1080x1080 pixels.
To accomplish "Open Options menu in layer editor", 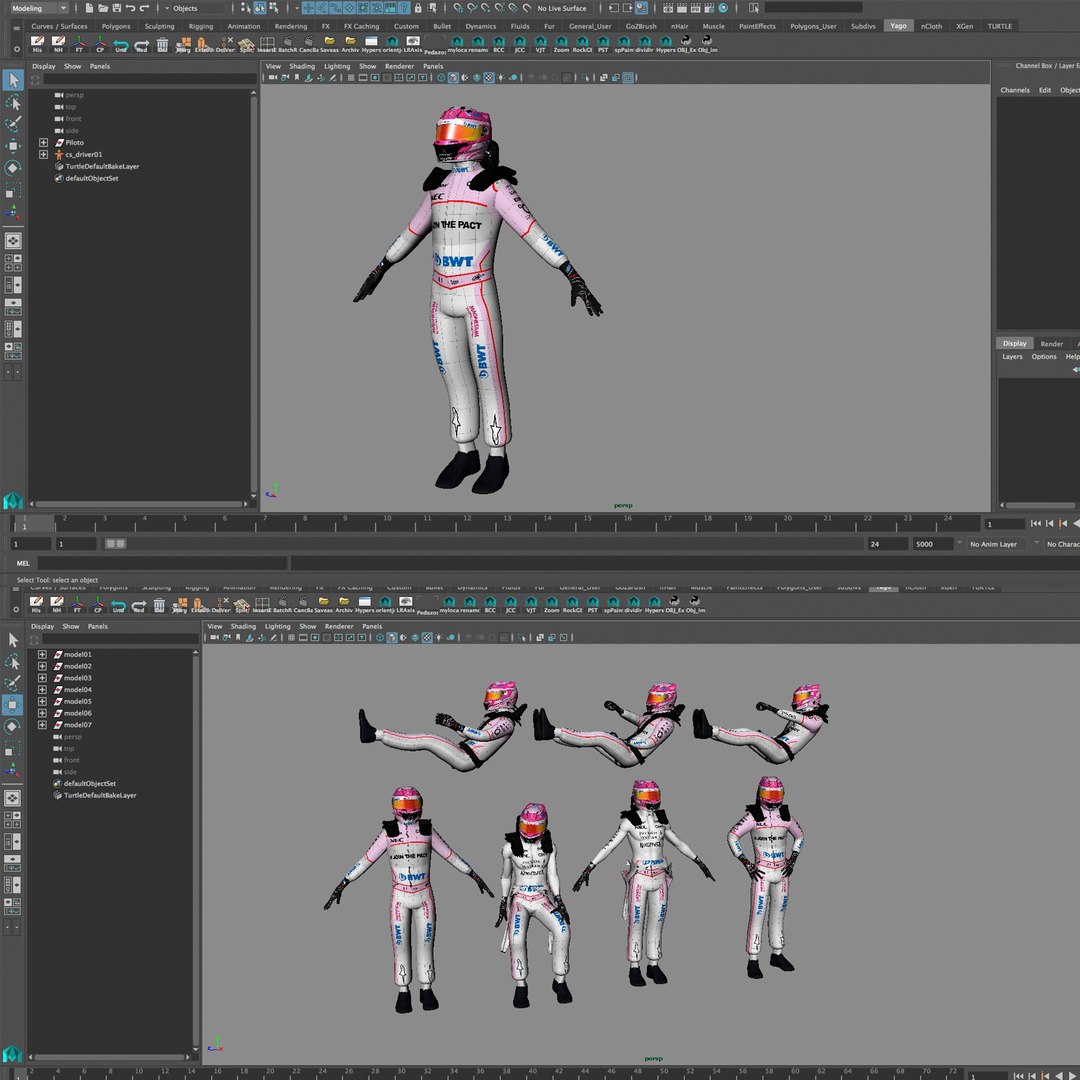I will point(1043,357).
